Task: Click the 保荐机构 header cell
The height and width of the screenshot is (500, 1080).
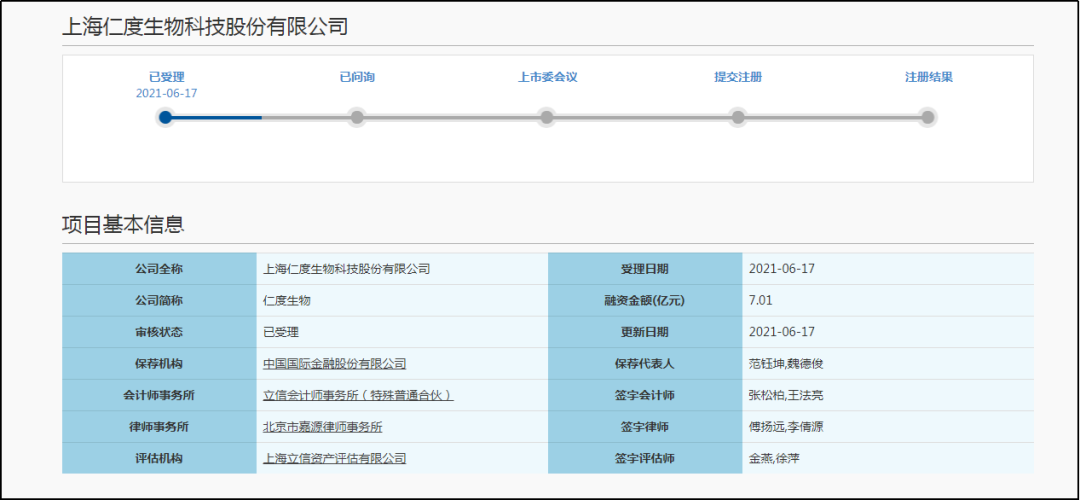Action: (159, 364)
